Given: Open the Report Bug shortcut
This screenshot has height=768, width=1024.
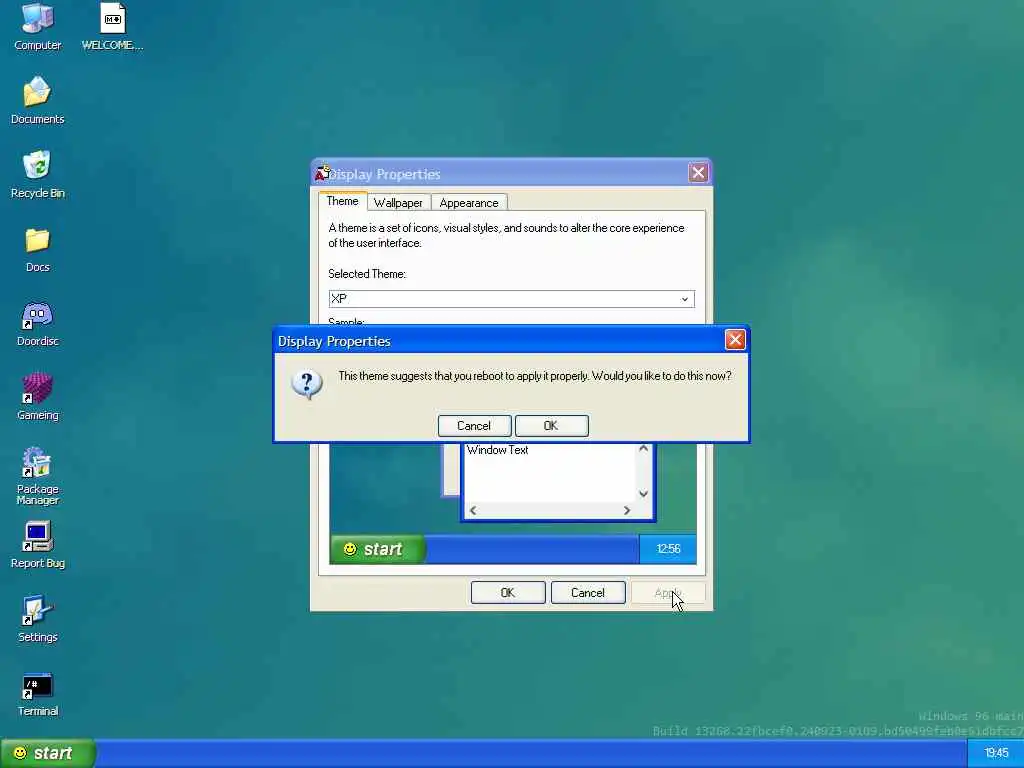Looking at the screenshot, I should pos(37,544).
